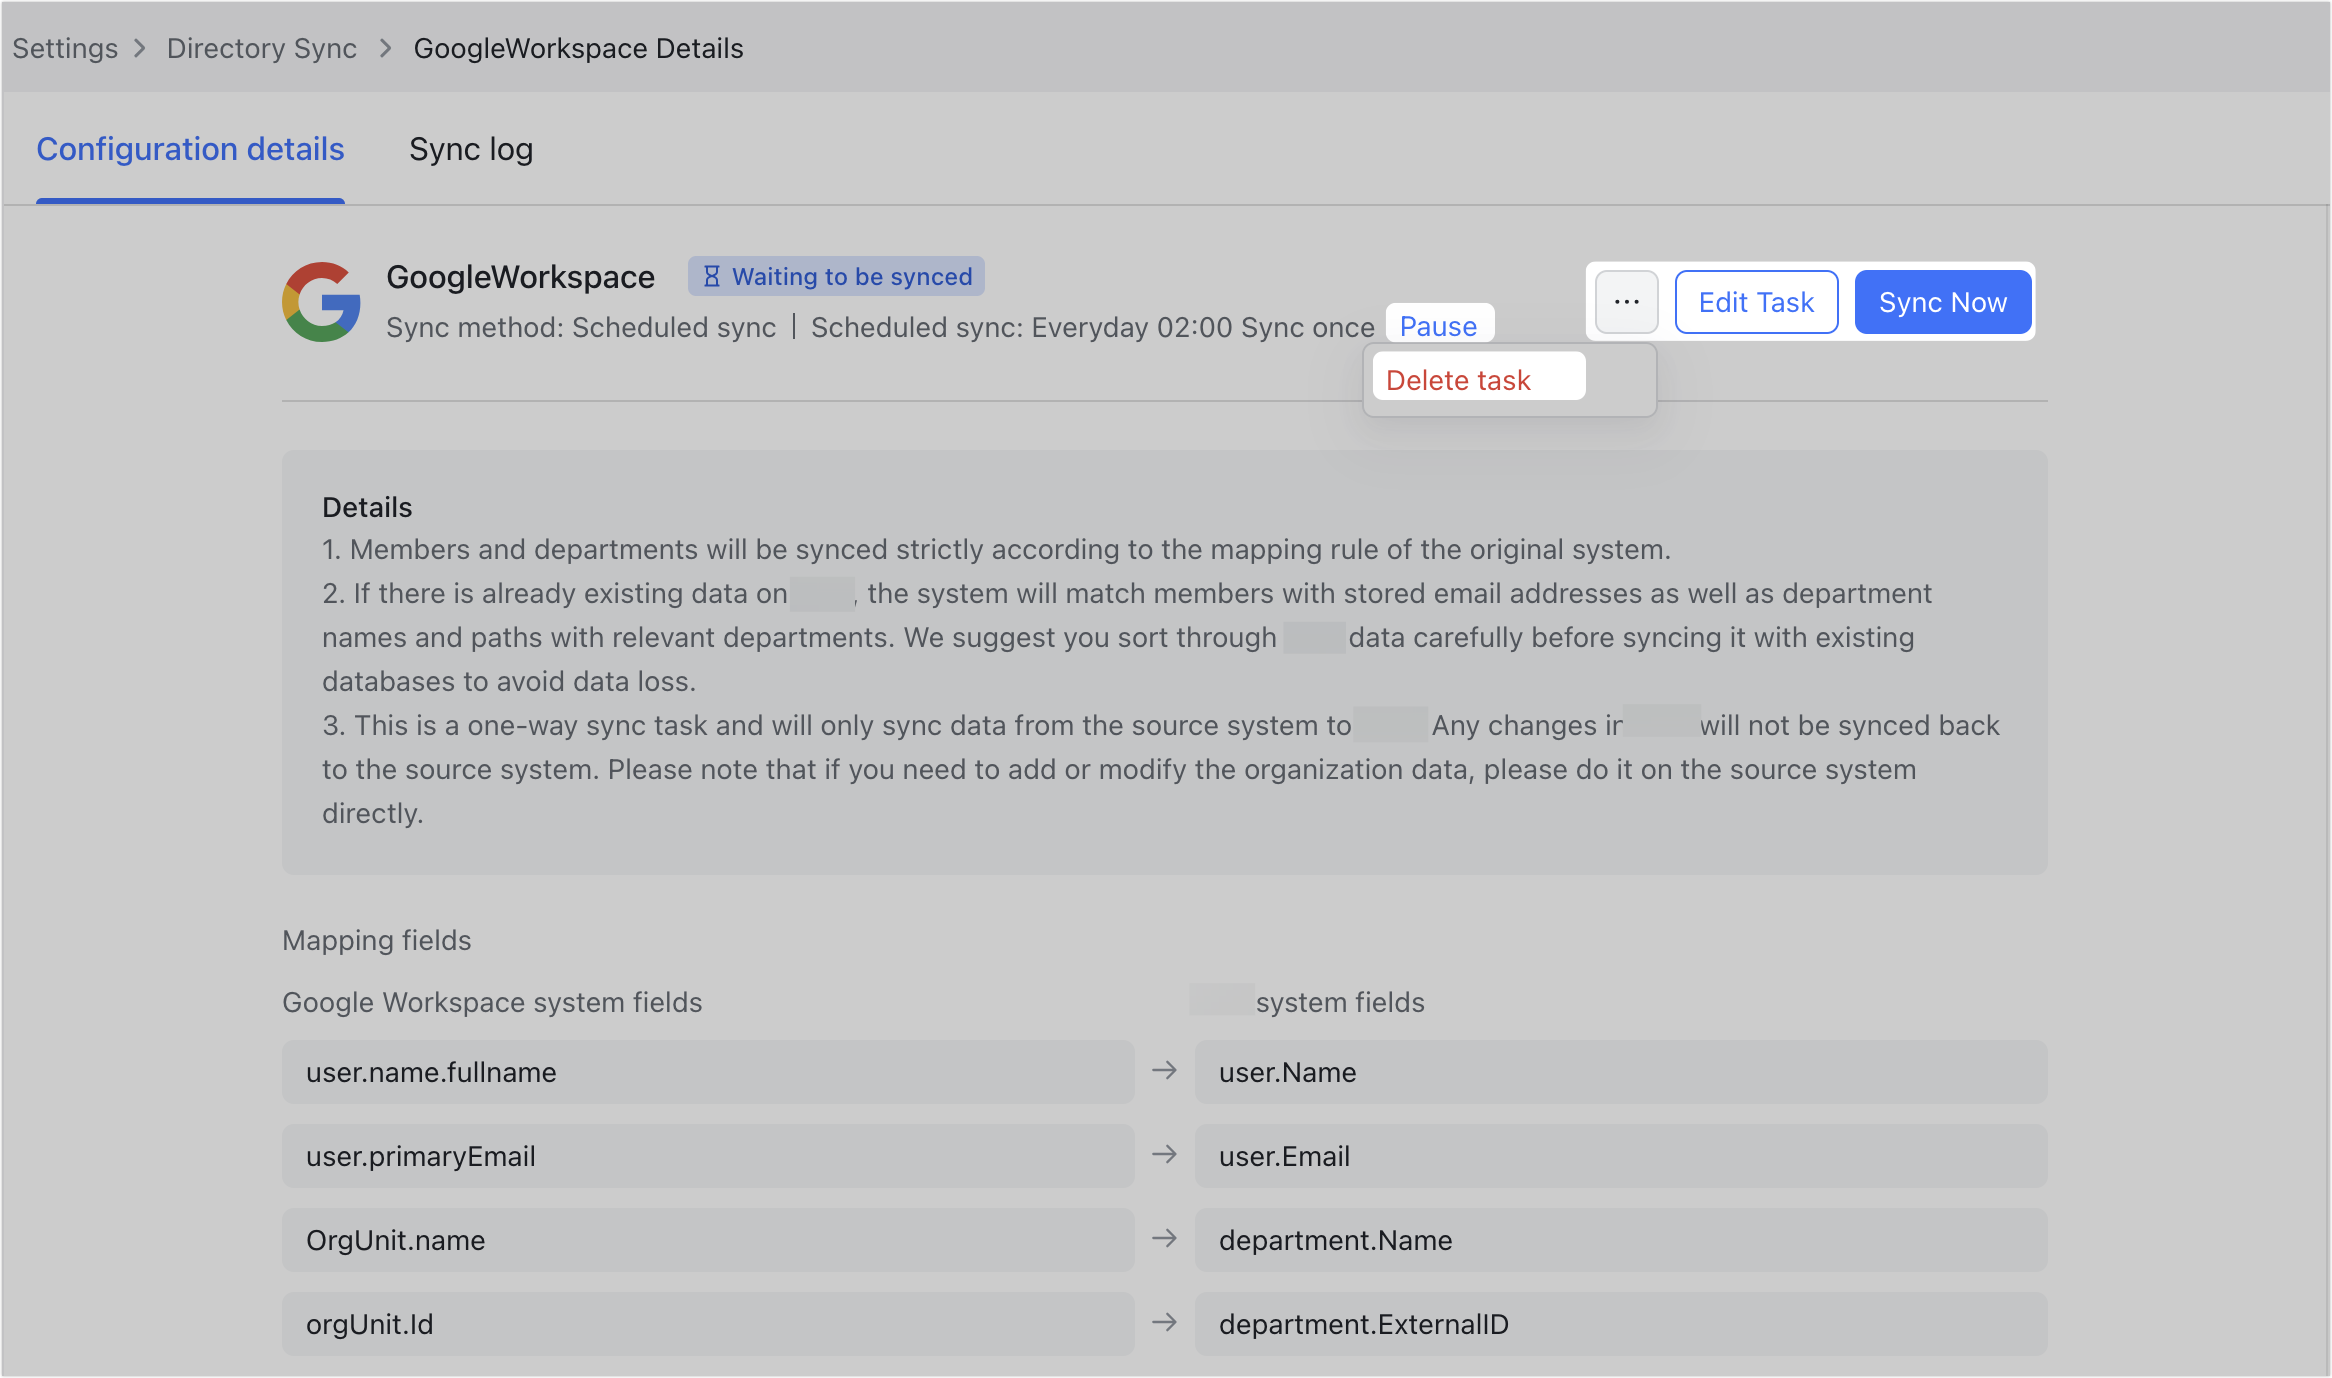This screenshot has width=2332, height=1378.
Task: Open the three-dot more options menu
Action: pyautogui.click(x=1626, y=302)
